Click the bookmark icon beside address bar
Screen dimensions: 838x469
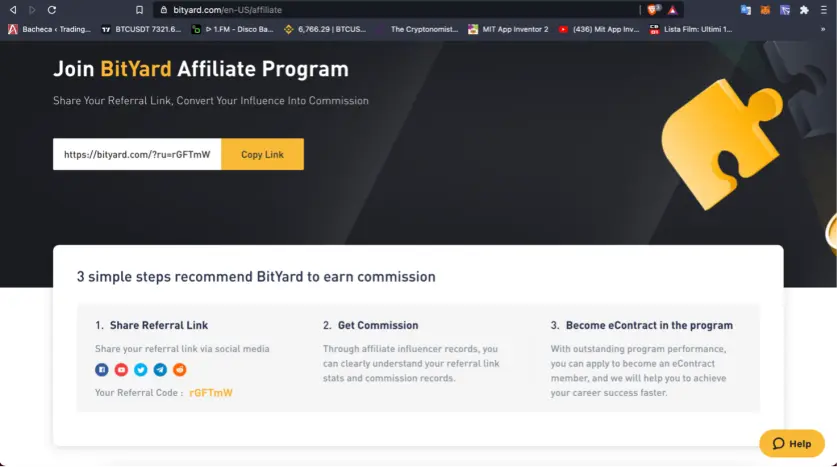click(x=139, y=10)
